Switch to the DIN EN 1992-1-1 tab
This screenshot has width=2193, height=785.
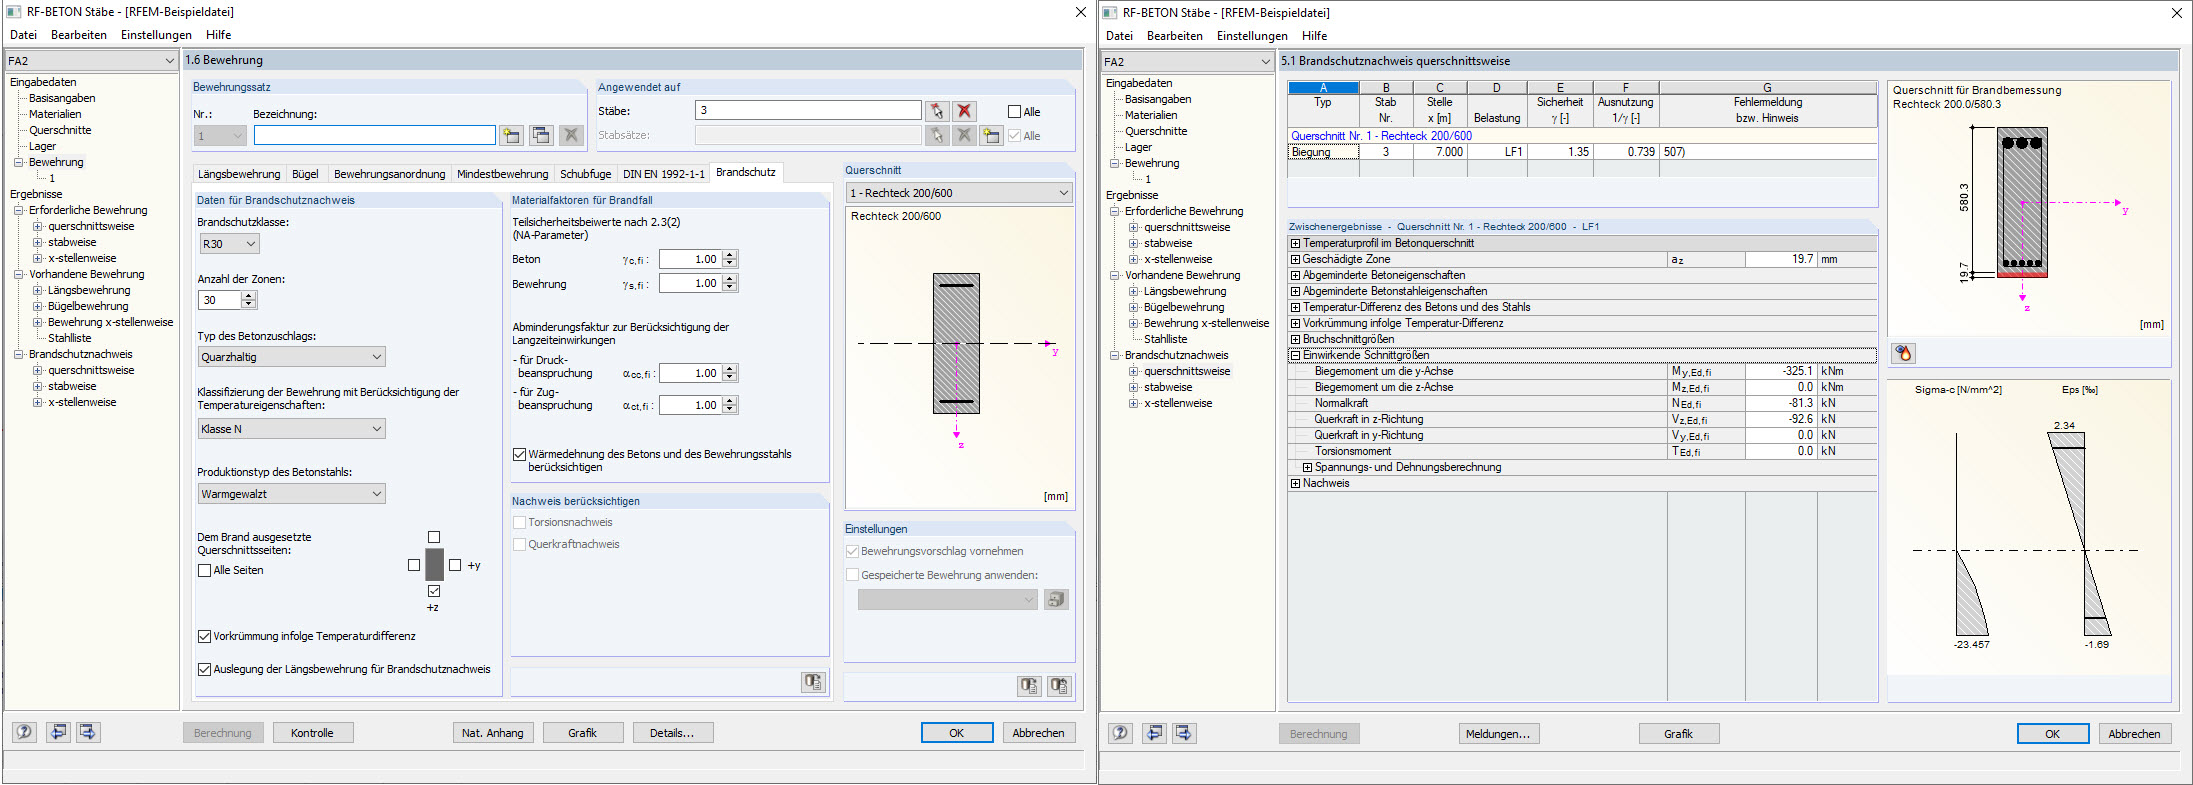tap(663, 174)
